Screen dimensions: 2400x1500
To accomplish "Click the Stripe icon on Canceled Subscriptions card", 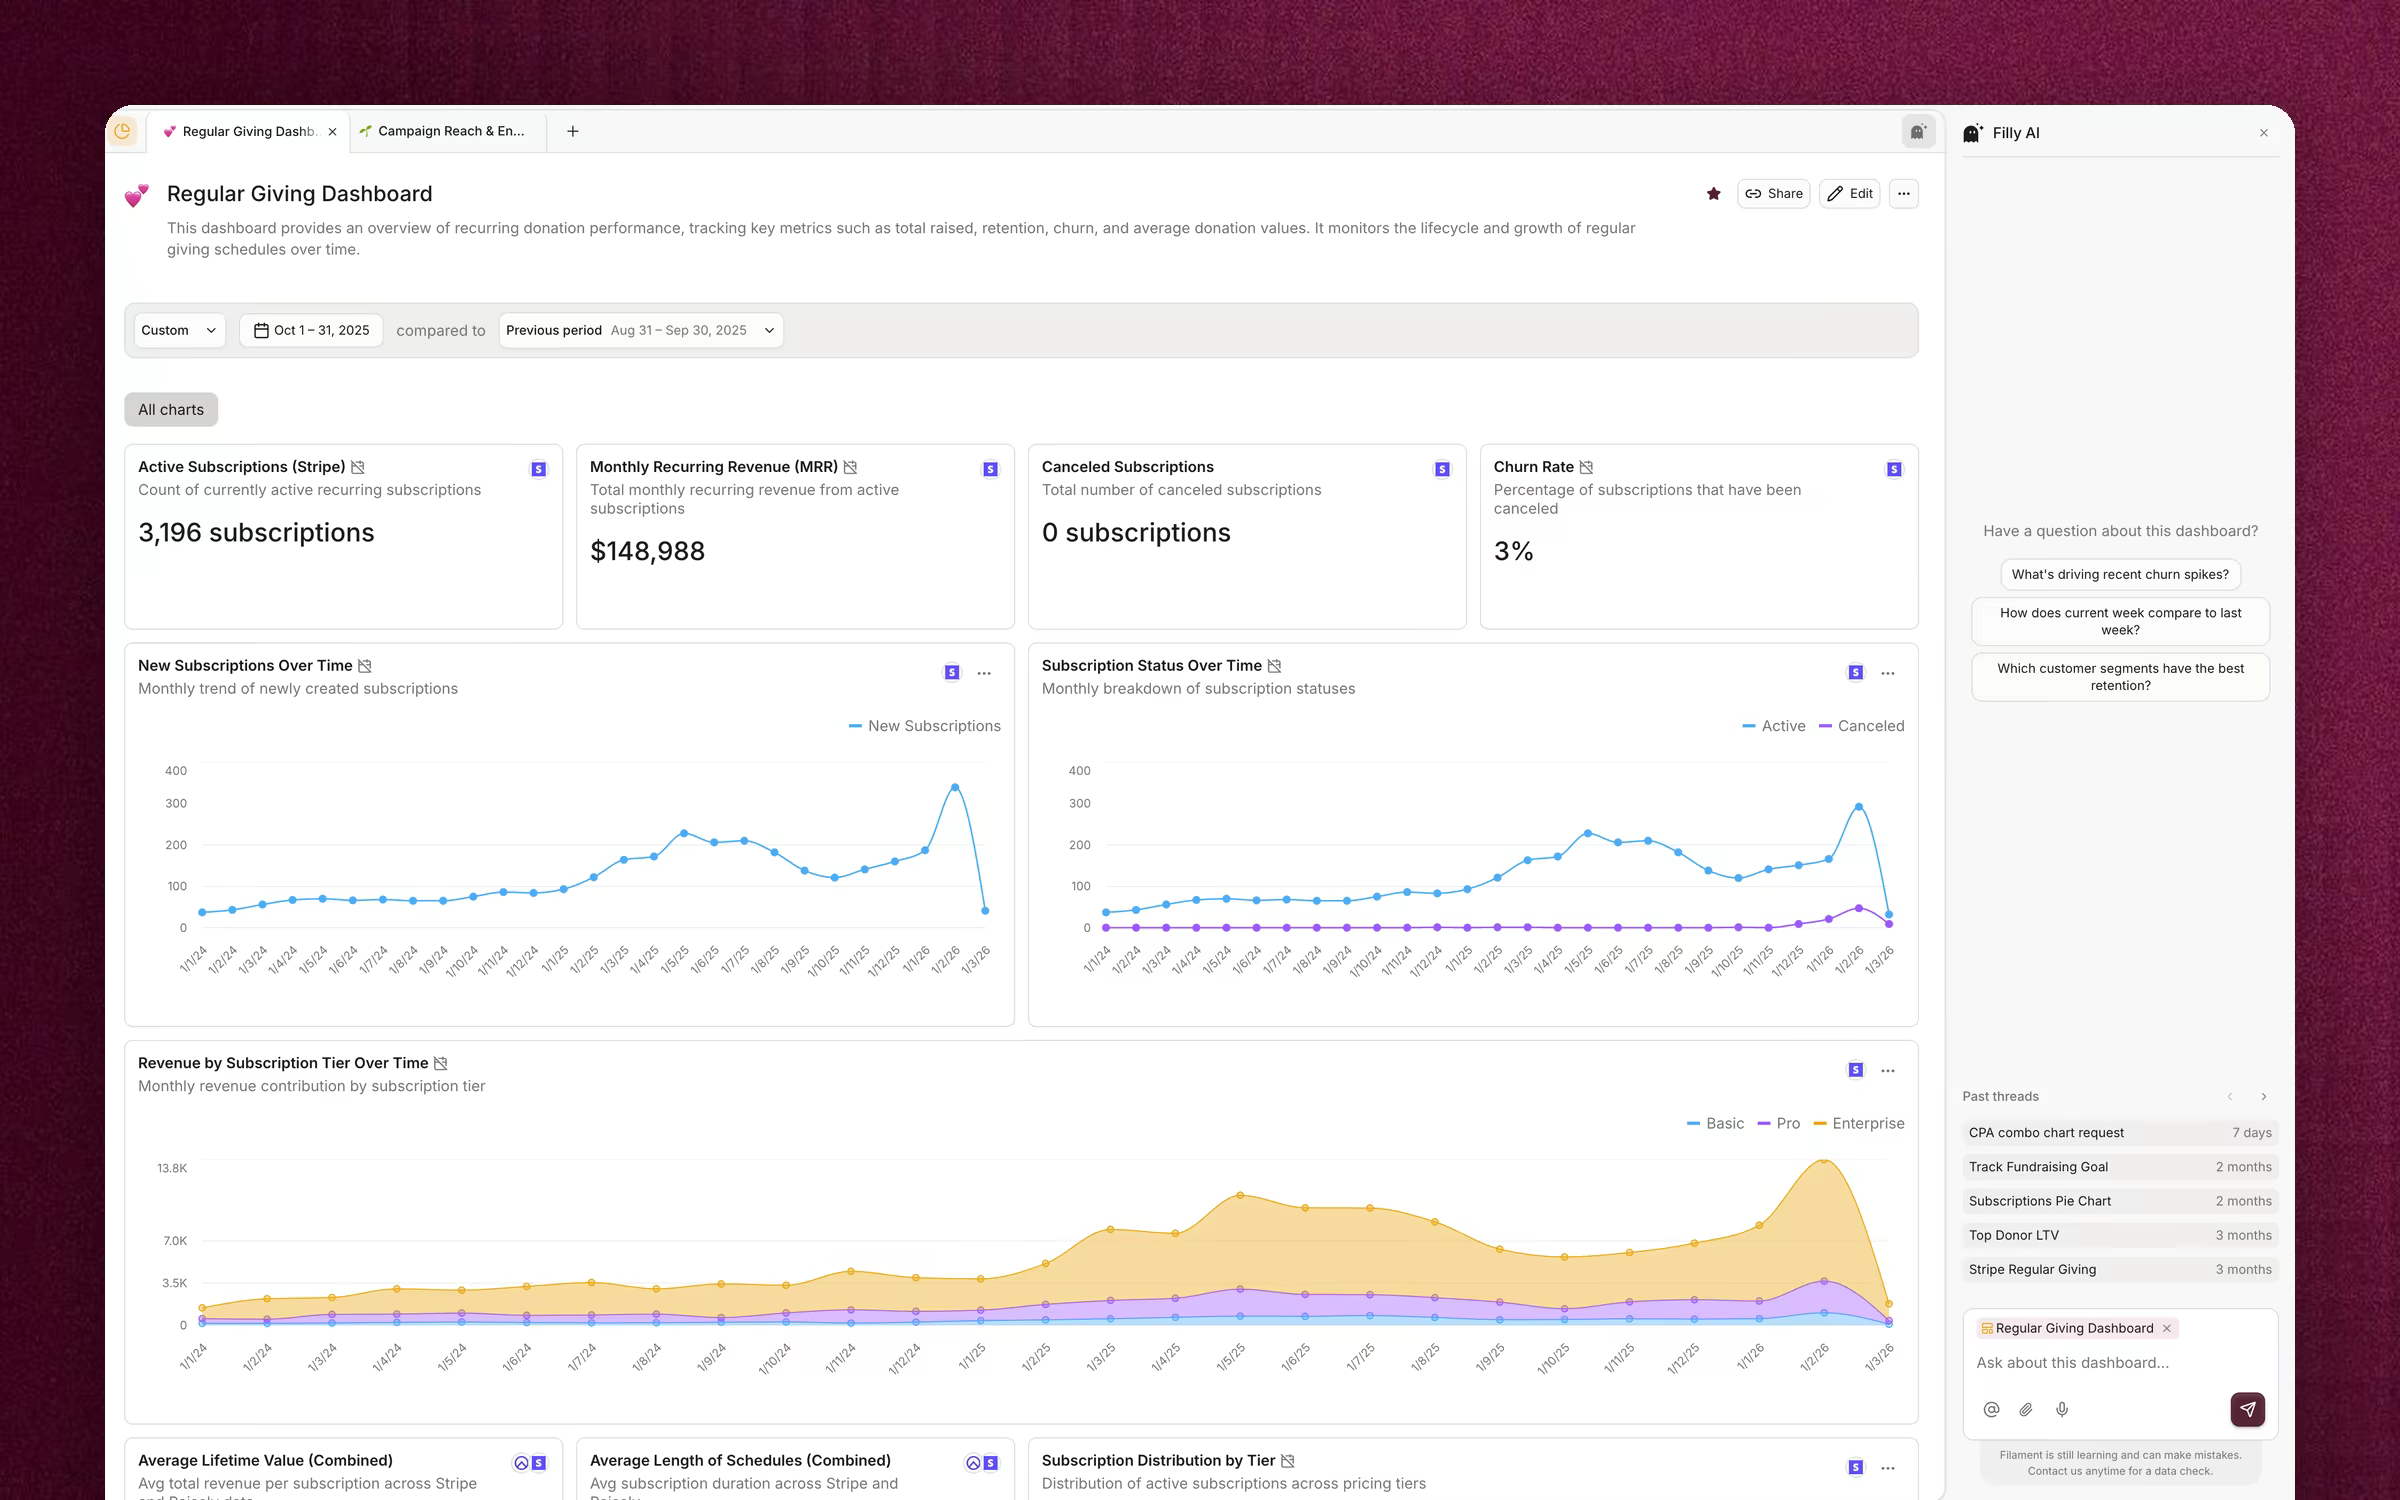I will [x=1443, y=469].
